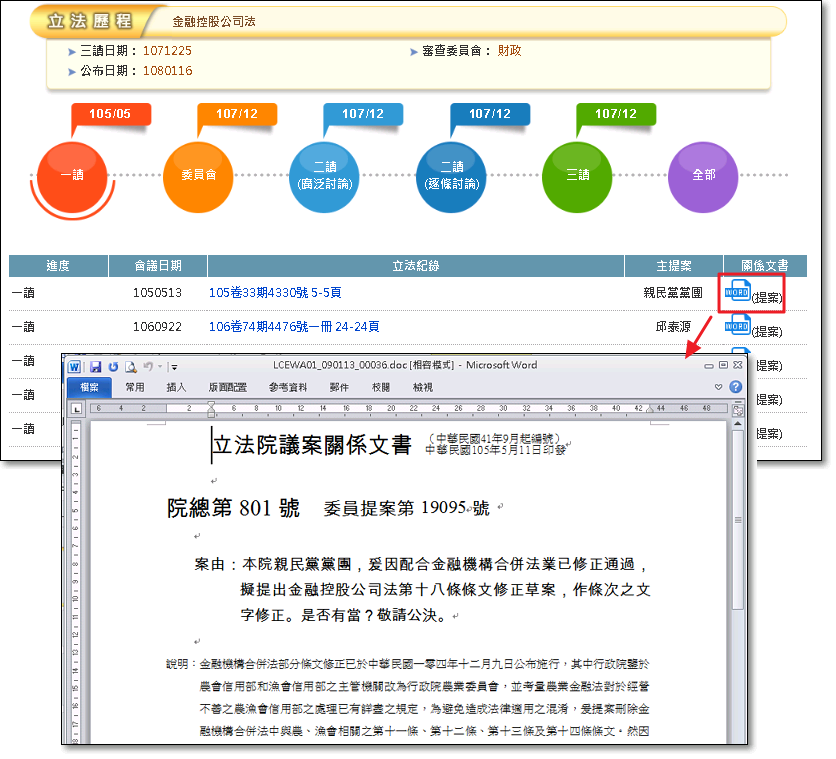Screen dimensions: 836x759
Task: Switch to the 插入 ribbon tab
Action: pyautogui.click(x=176, y=387)
